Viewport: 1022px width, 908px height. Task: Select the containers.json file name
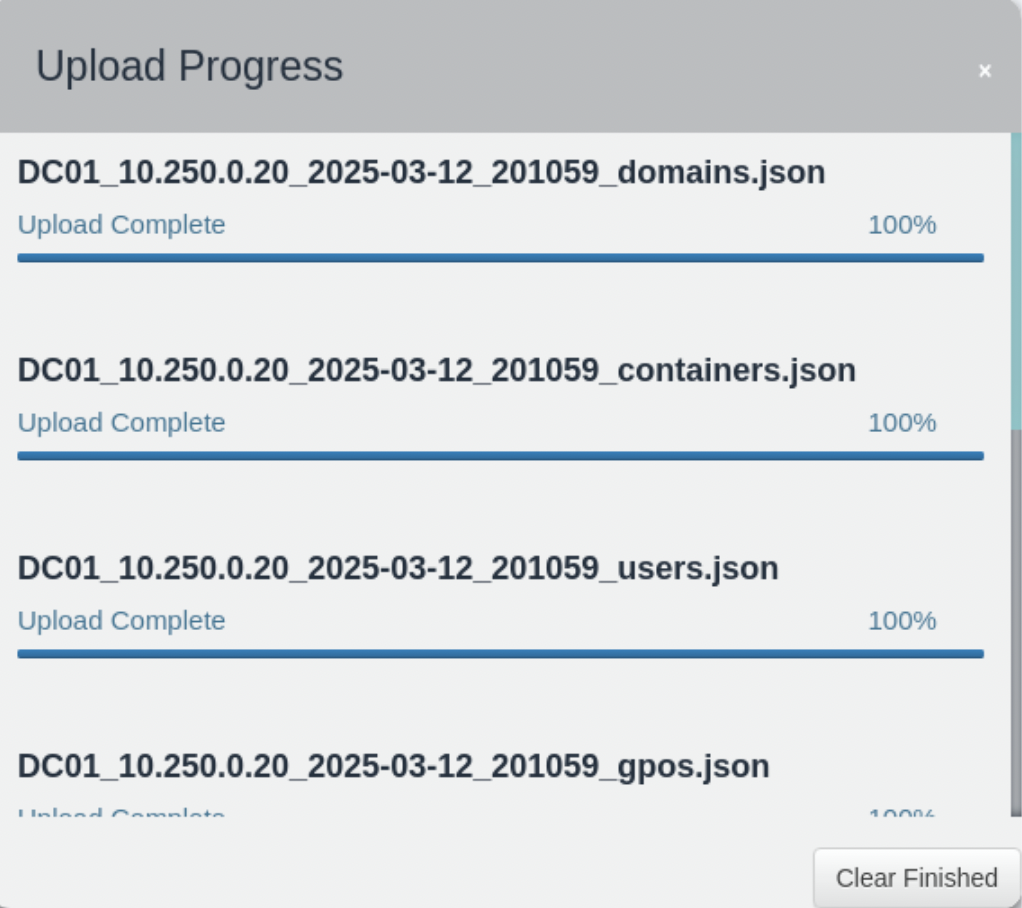click(x=436, y=371)
